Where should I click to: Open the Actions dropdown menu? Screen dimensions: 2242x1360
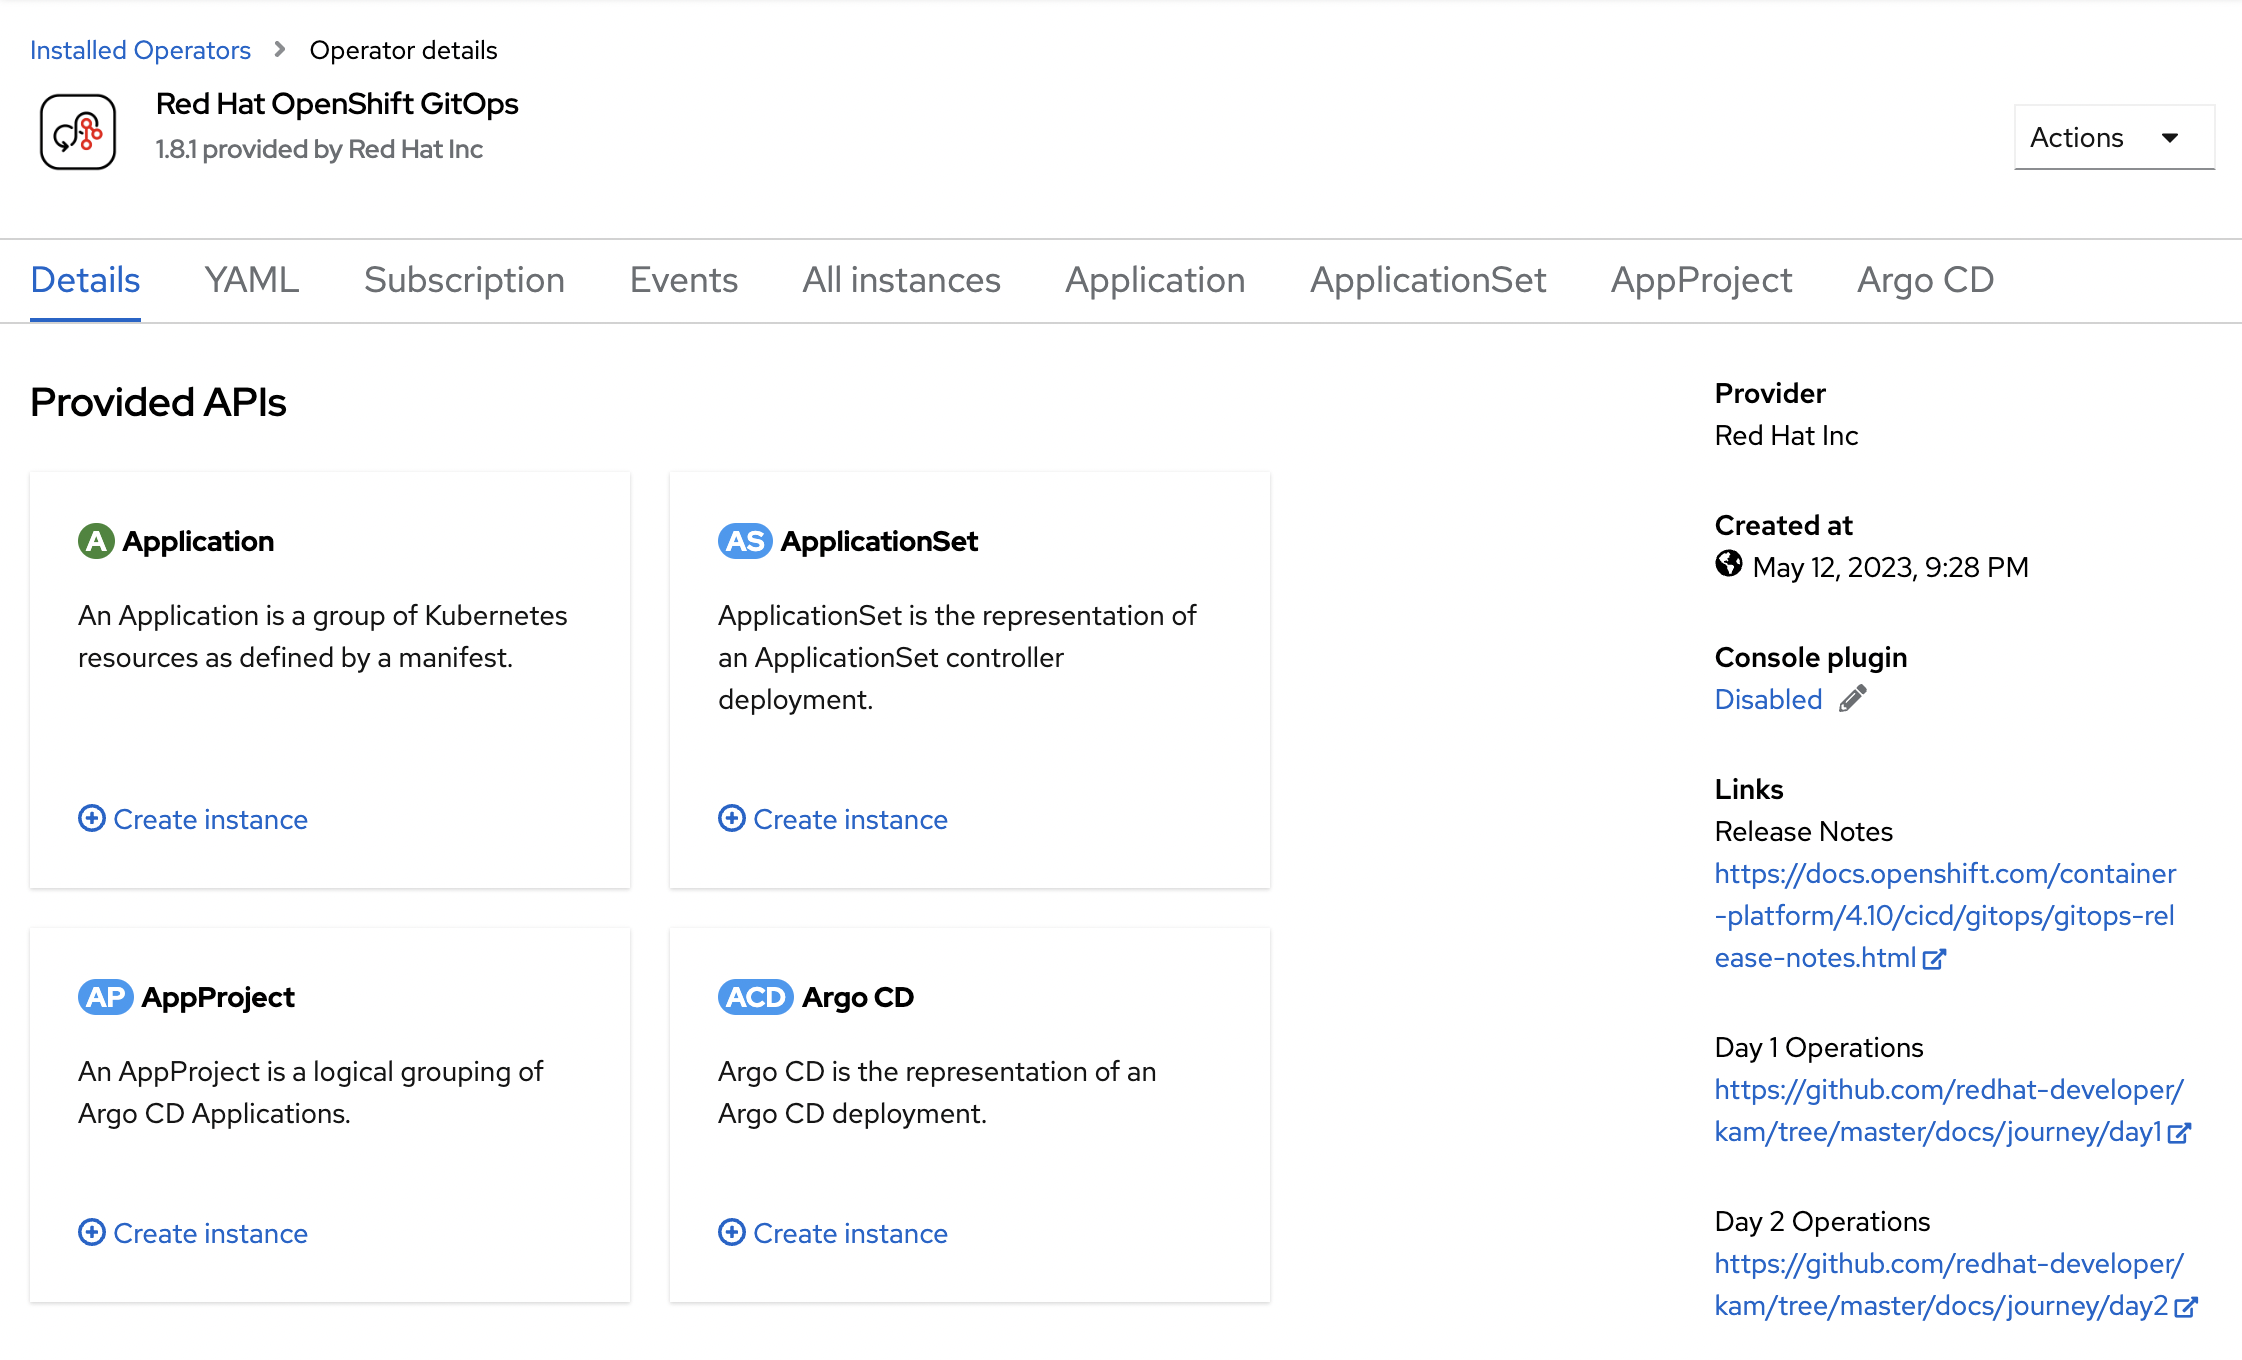pyautogui.click(x=2114, y=137)
